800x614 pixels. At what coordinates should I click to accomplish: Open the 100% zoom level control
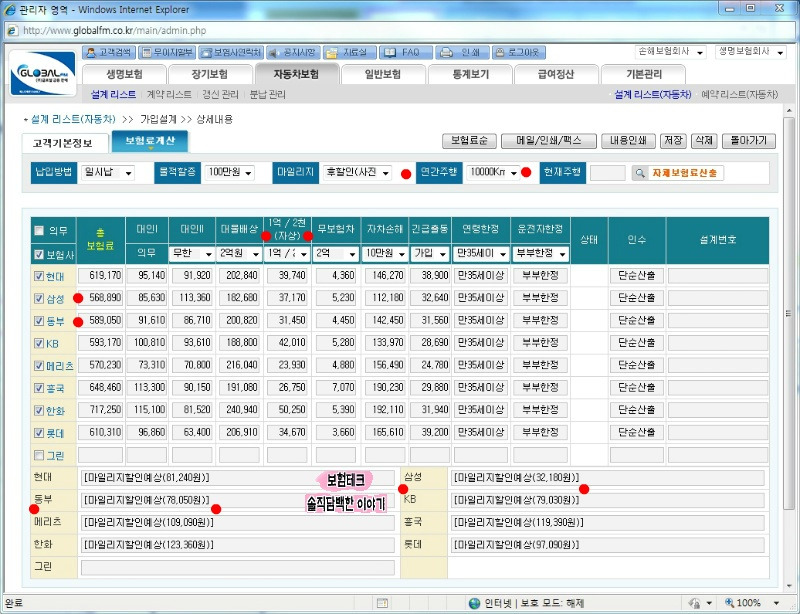tap(754, 603)
